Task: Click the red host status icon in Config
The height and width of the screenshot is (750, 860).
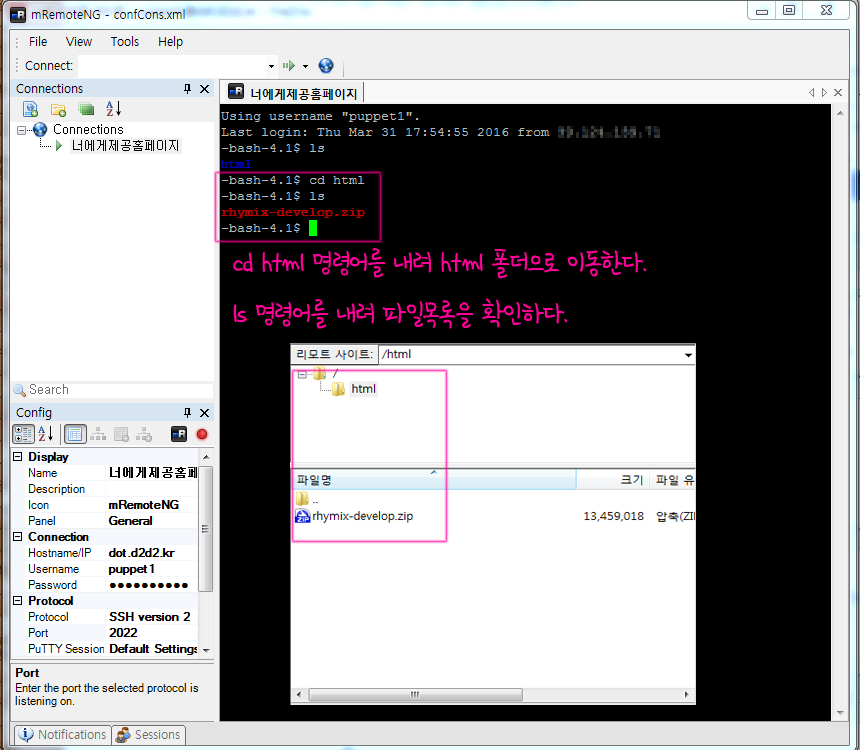Action: tap(202, 434)
